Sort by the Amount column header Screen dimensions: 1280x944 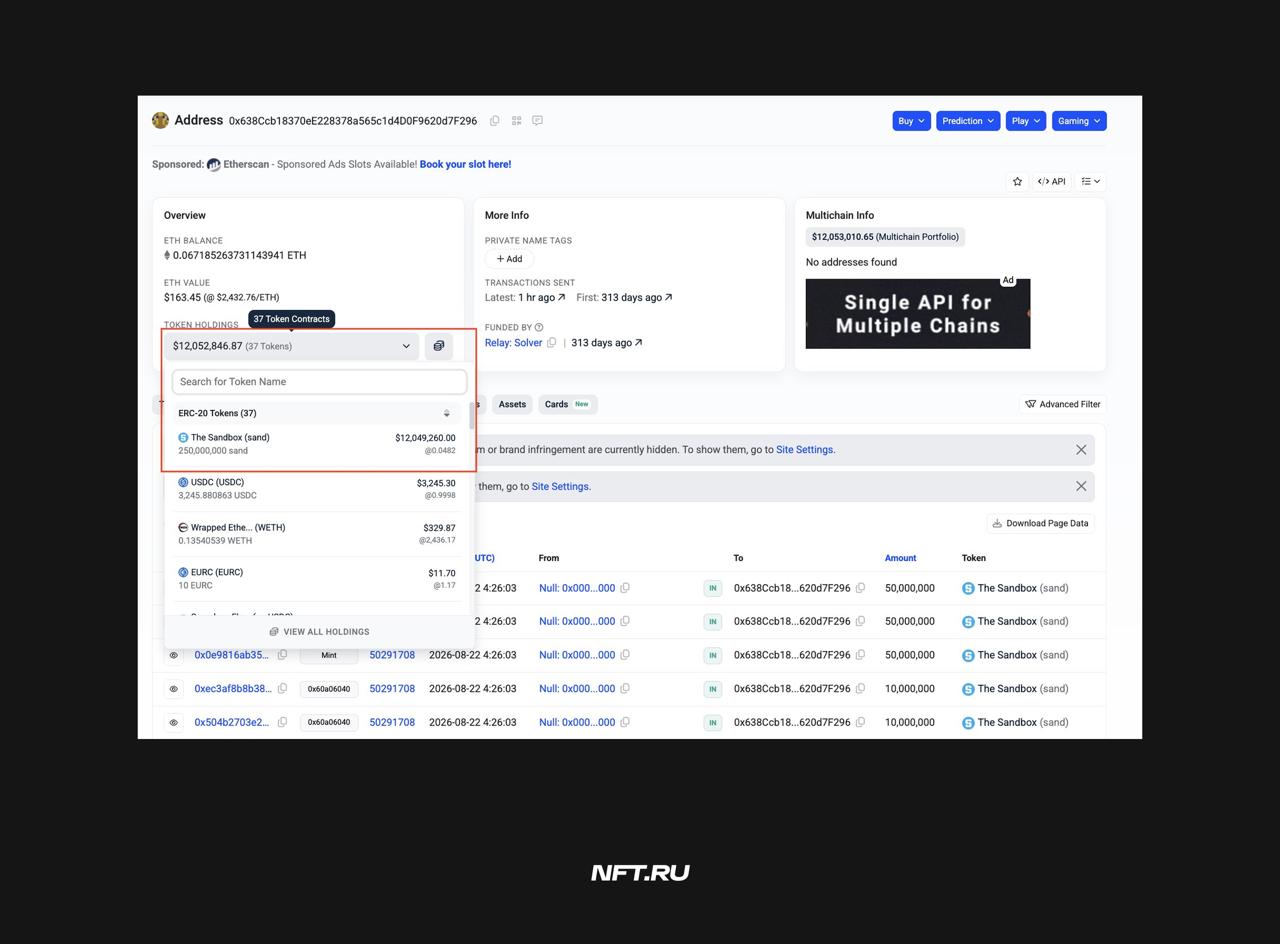(x=900, y=558)
